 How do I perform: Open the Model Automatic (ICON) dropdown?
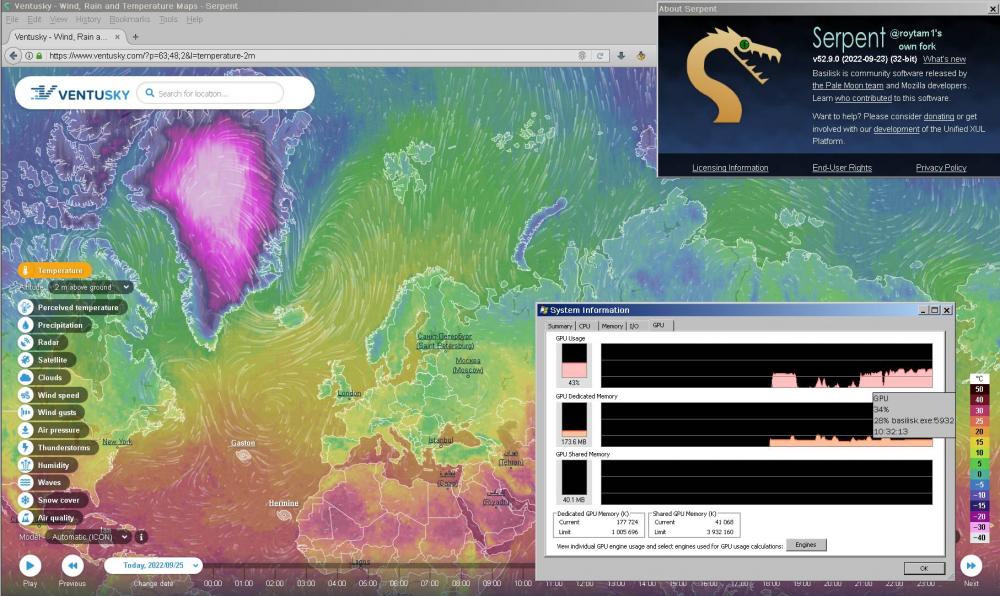tap(88, 537)
